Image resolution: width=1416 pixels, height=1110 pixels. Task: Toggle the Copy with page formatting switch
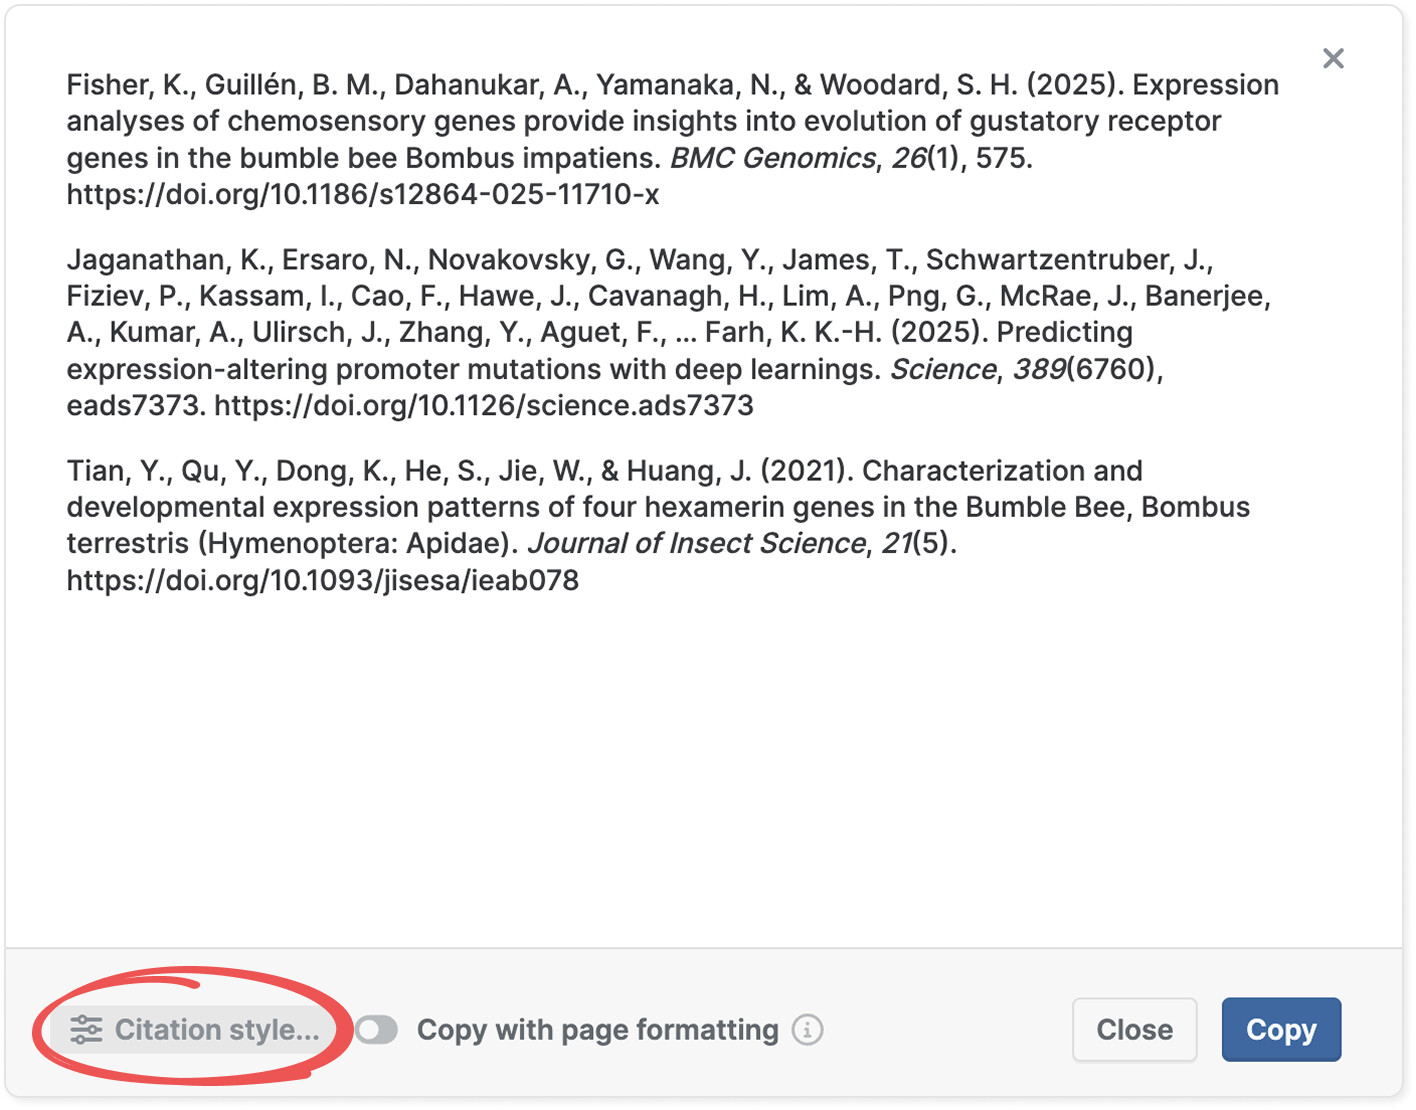(377, 1030)
